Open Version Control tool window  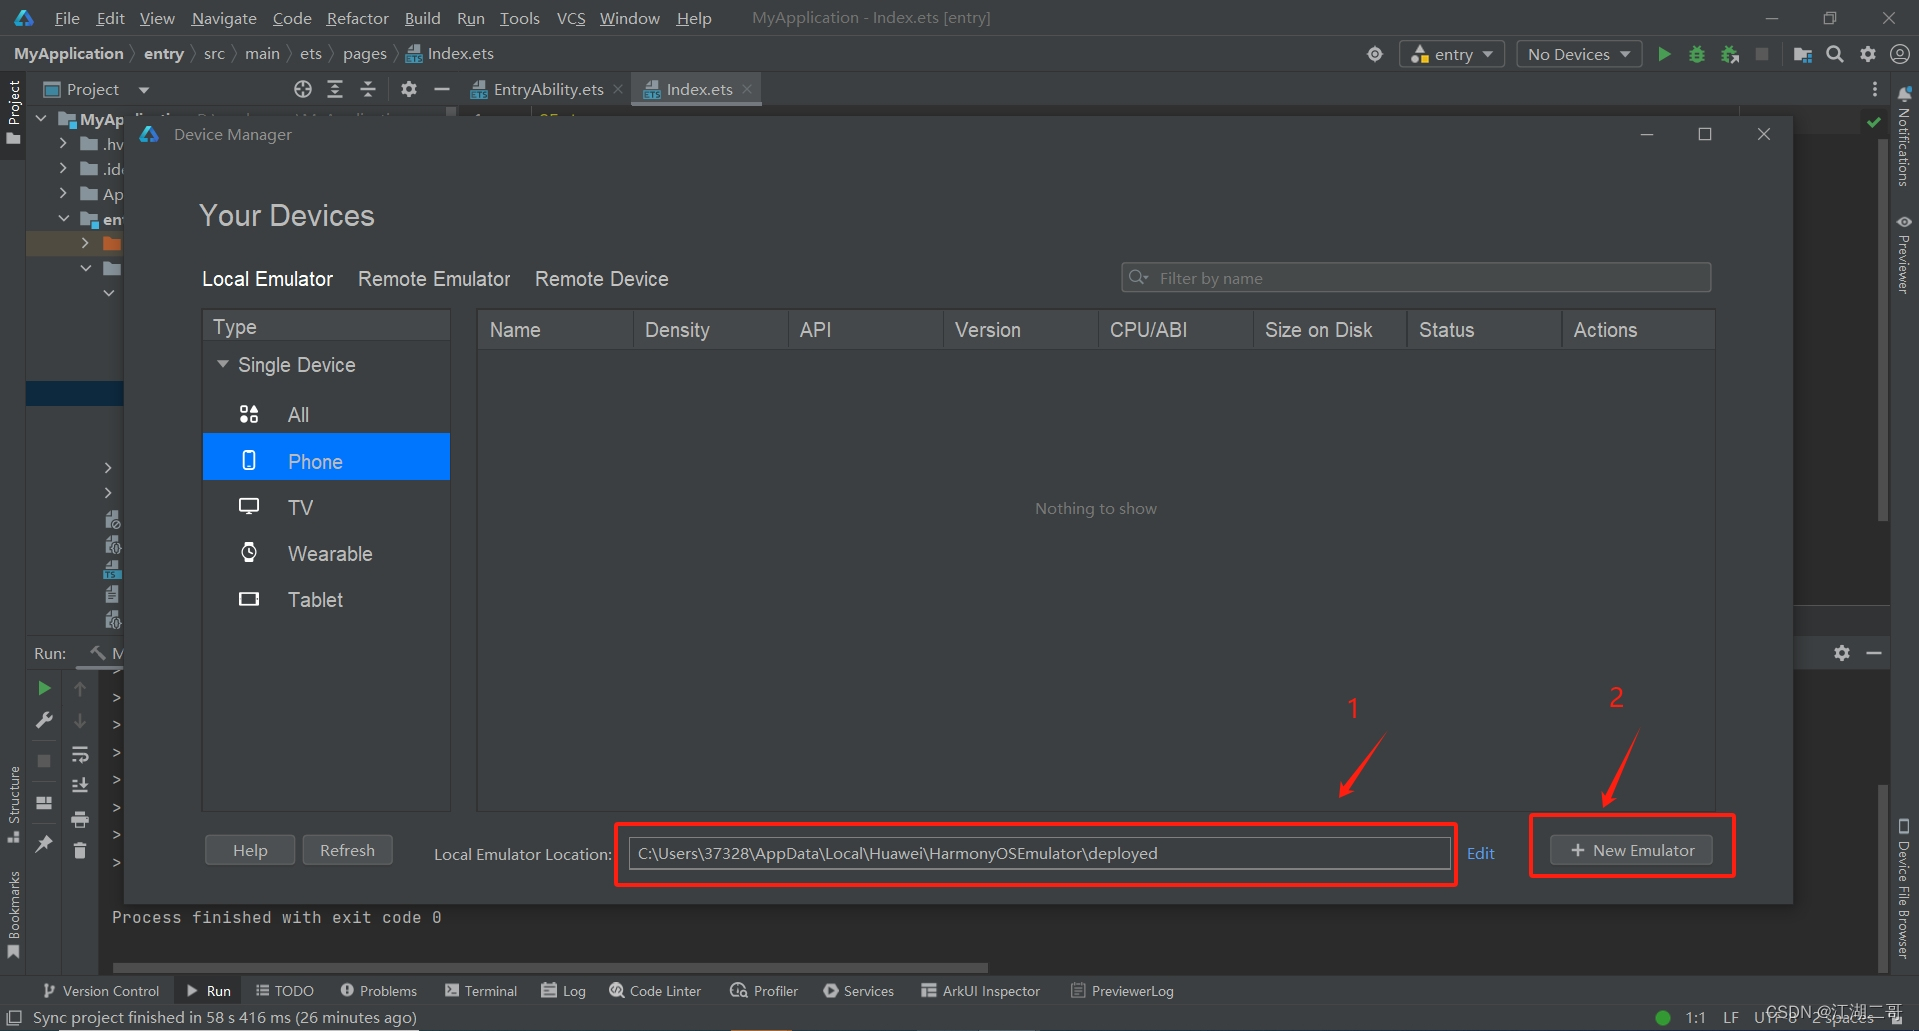click(101, 991)
